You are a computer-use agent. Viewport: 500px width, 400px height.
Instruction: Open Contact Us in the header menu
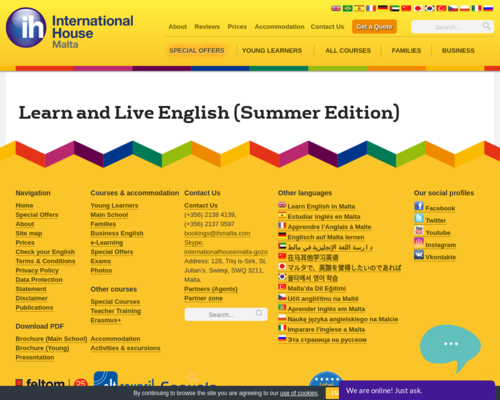pyautogui.click(x=327, y=27)
